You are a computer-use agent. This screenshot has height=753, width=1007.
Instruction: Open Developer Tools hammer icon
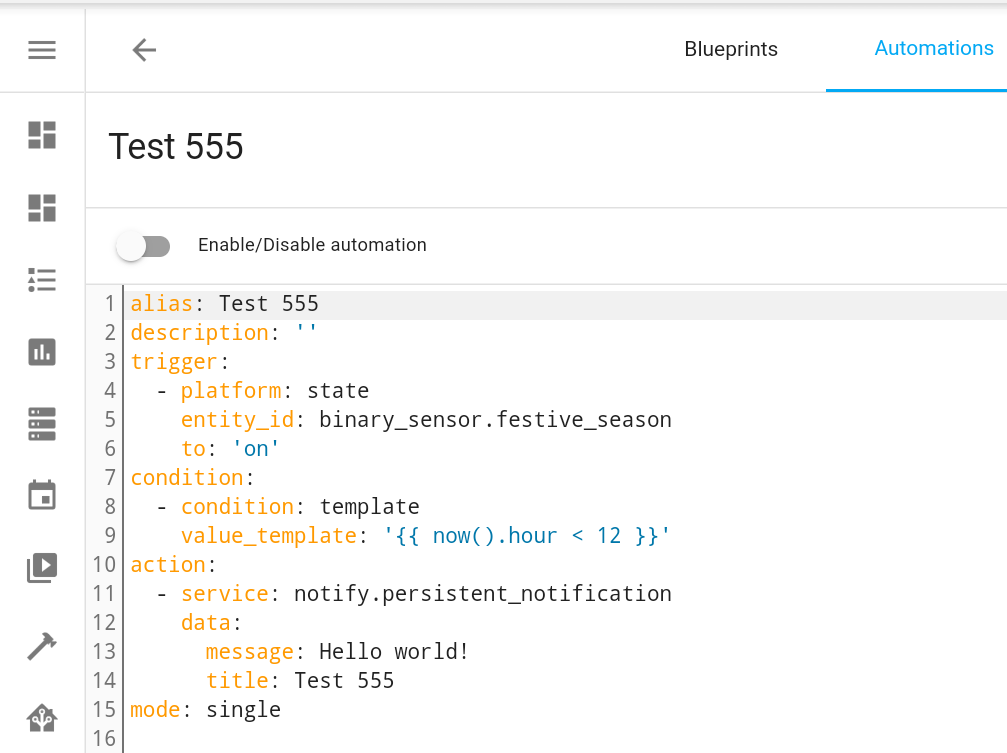pyautogui.click(x=42, y=646)
